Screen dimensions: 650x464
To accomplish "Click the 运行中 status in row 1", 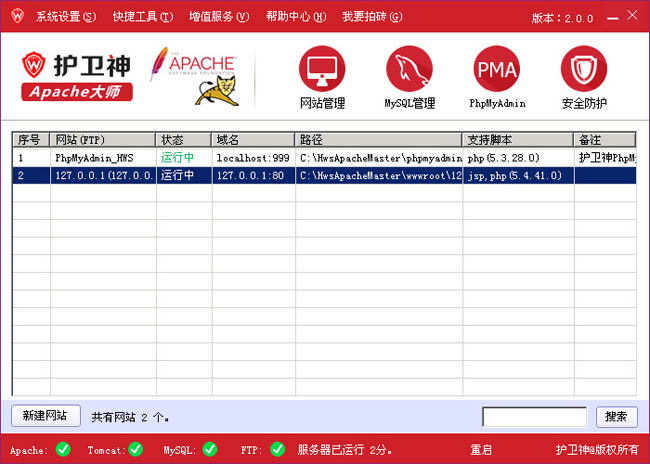I will pyautogui.click(x=177, y=158).
